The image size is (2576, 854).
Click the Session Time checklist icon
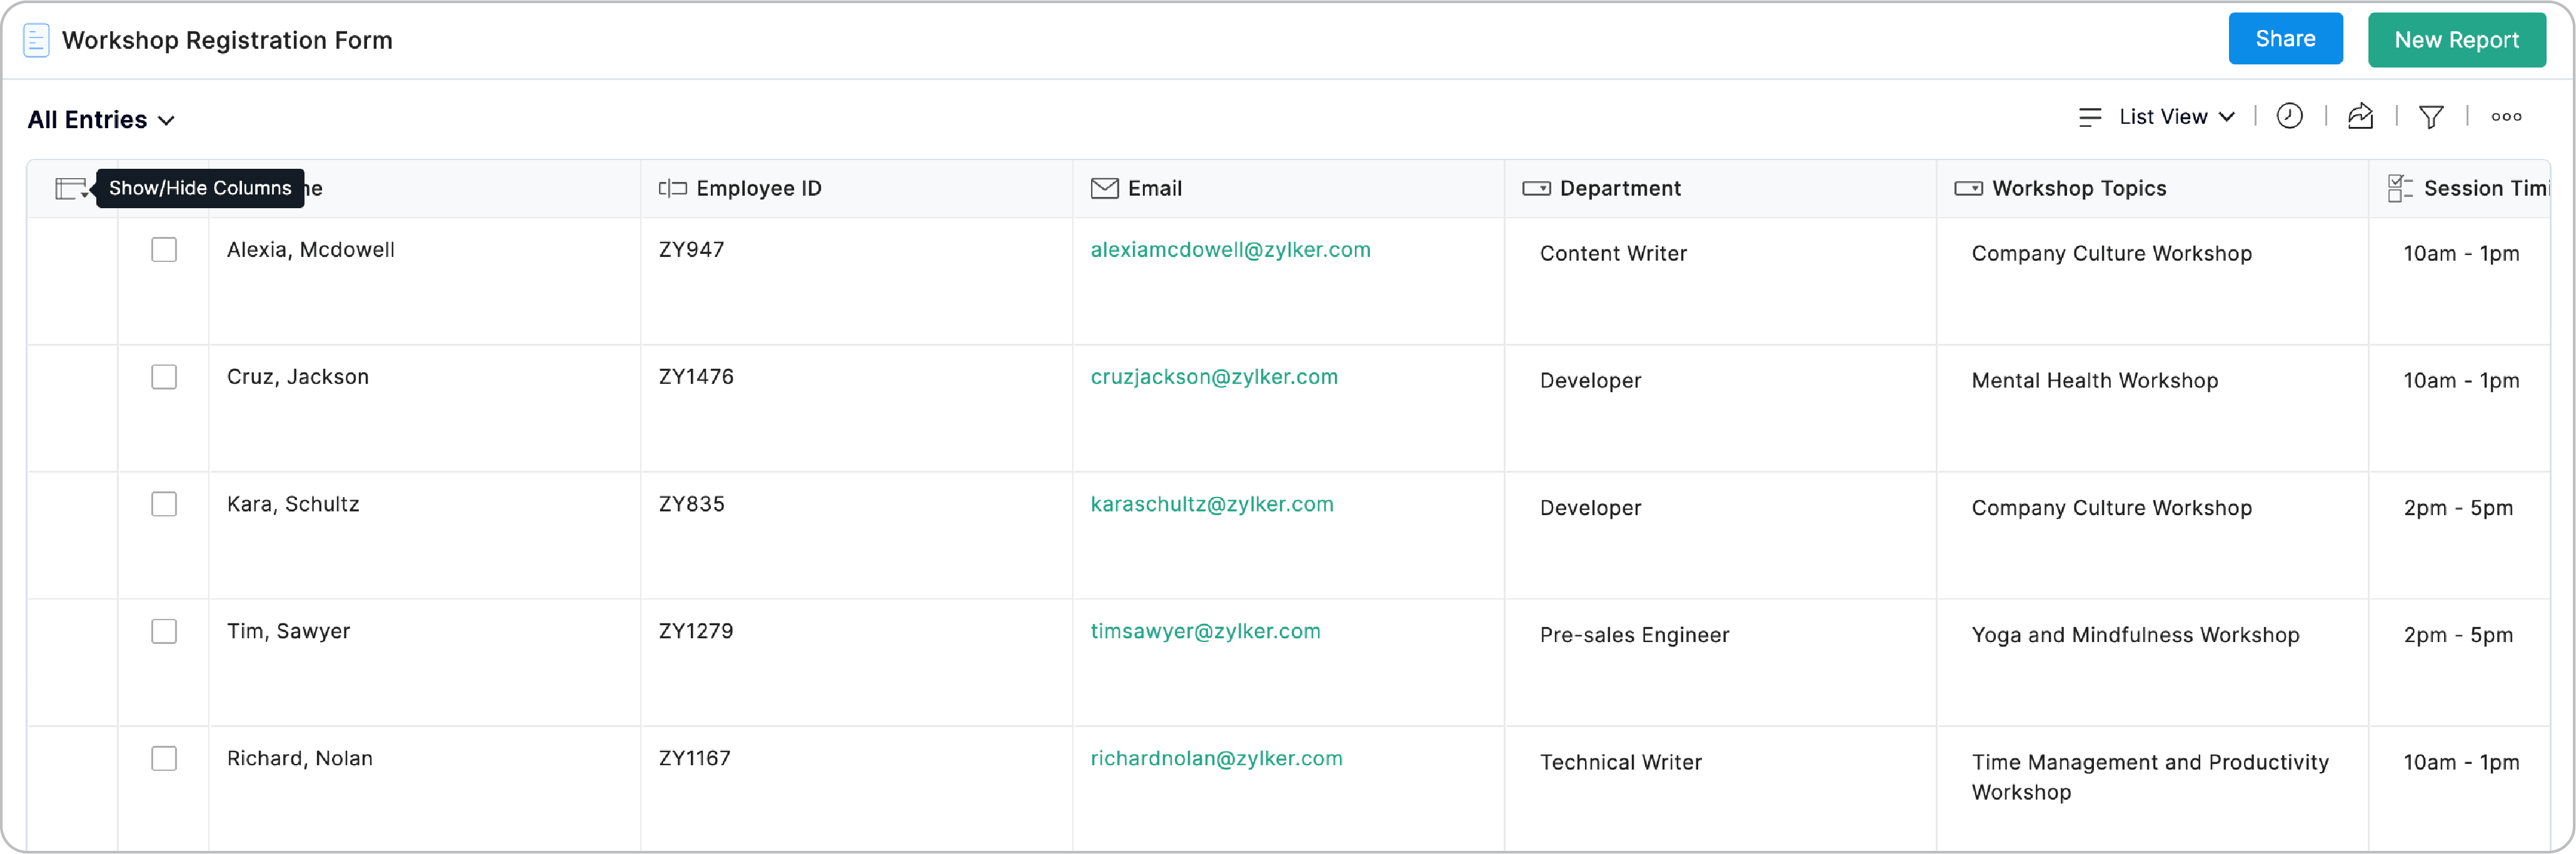(x=2399, y=188)
